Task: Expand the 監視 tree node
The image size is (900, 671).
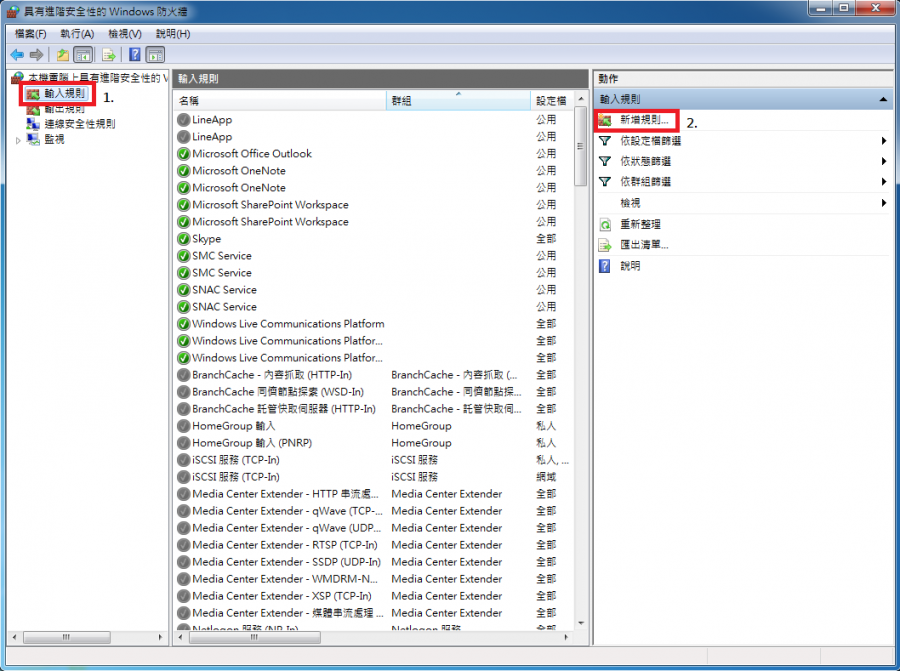Action: click(18, 140)
